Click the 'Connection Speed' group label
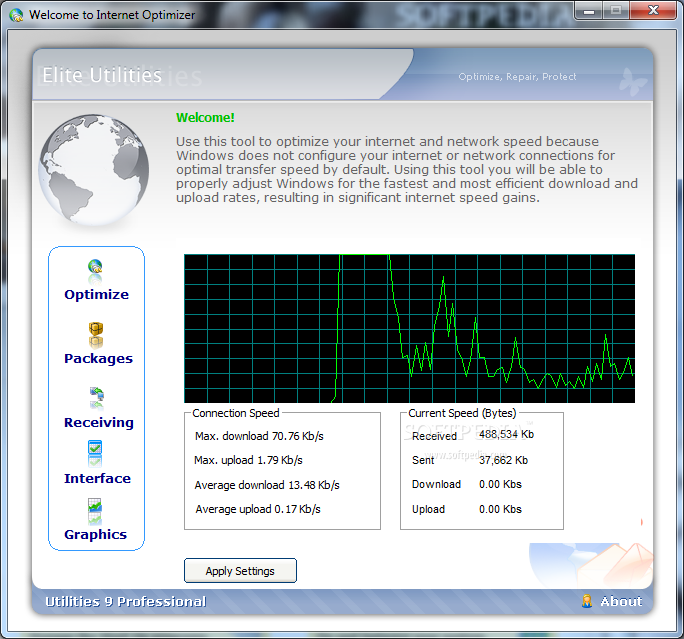The width and height of the screenshot is (684, 639). 236,413
